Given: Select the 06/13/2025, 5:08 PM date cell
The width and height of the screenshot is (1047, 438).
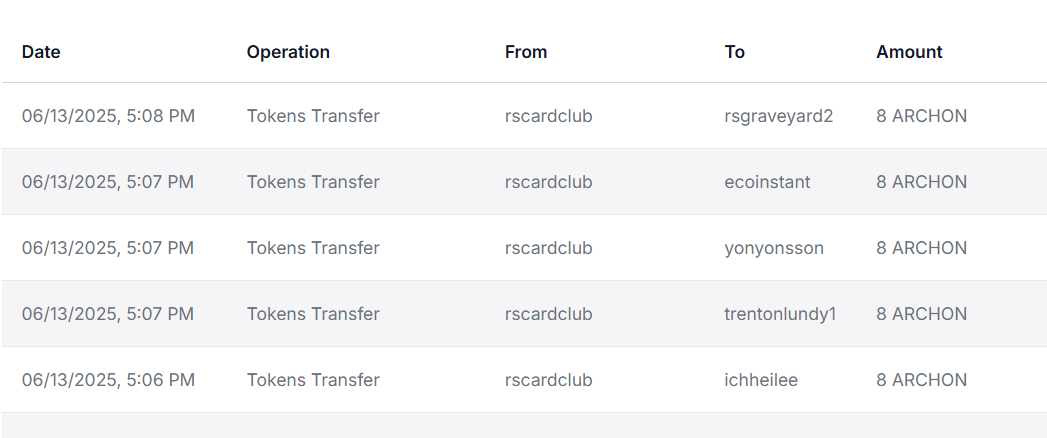Looking at the screenshot, I should click(x=108, y=116).
